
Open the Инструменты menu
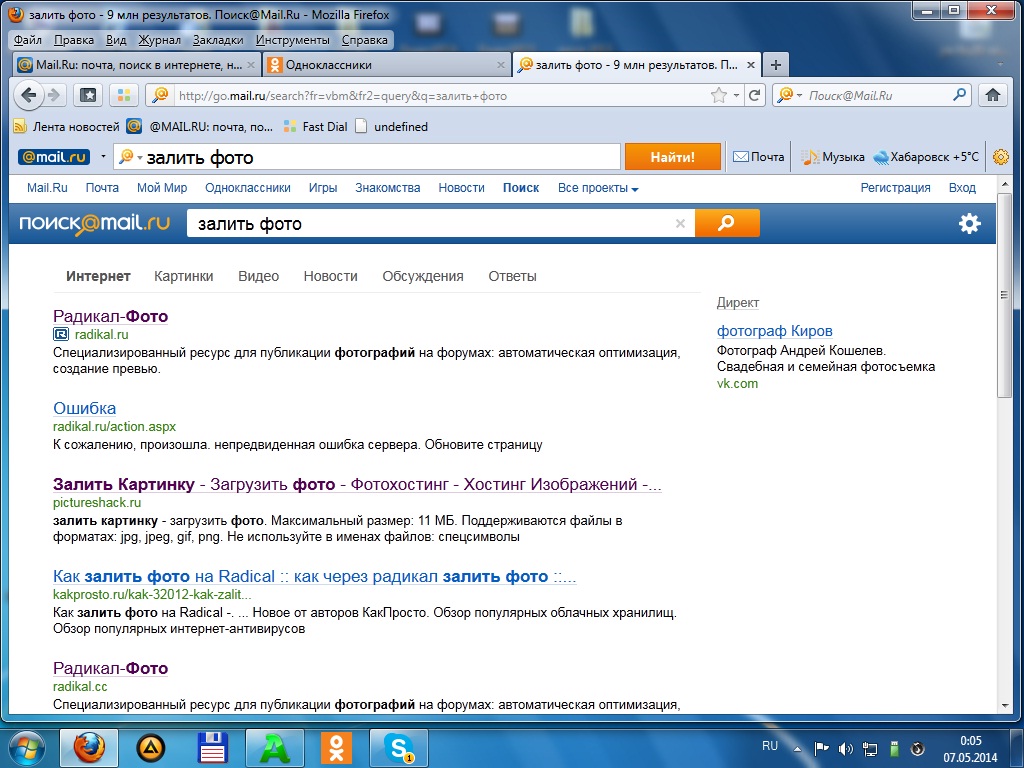click(x=293, y=40)
